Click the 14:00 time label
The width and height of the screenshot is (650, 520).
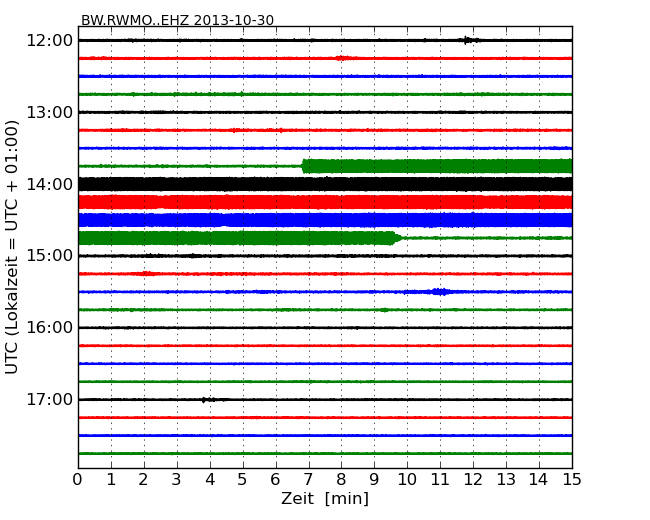coord(49,185)
